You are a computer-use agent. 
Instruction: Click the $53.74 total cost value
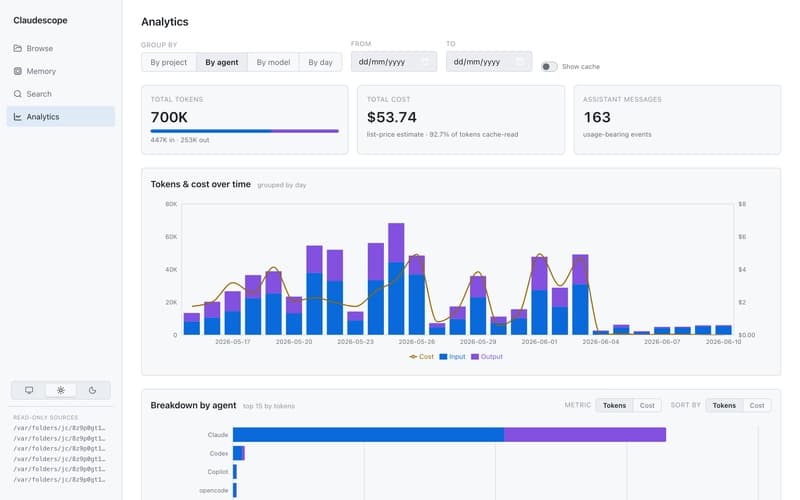pyautogui.click(x=392, y=117)
